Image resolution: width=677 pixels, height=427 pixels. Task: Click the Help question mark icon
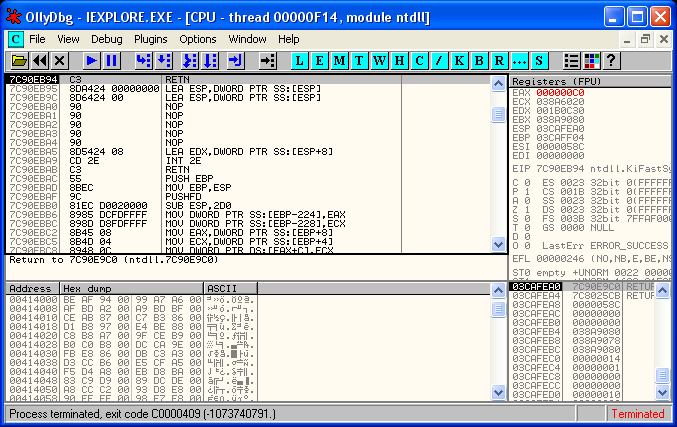611,61
